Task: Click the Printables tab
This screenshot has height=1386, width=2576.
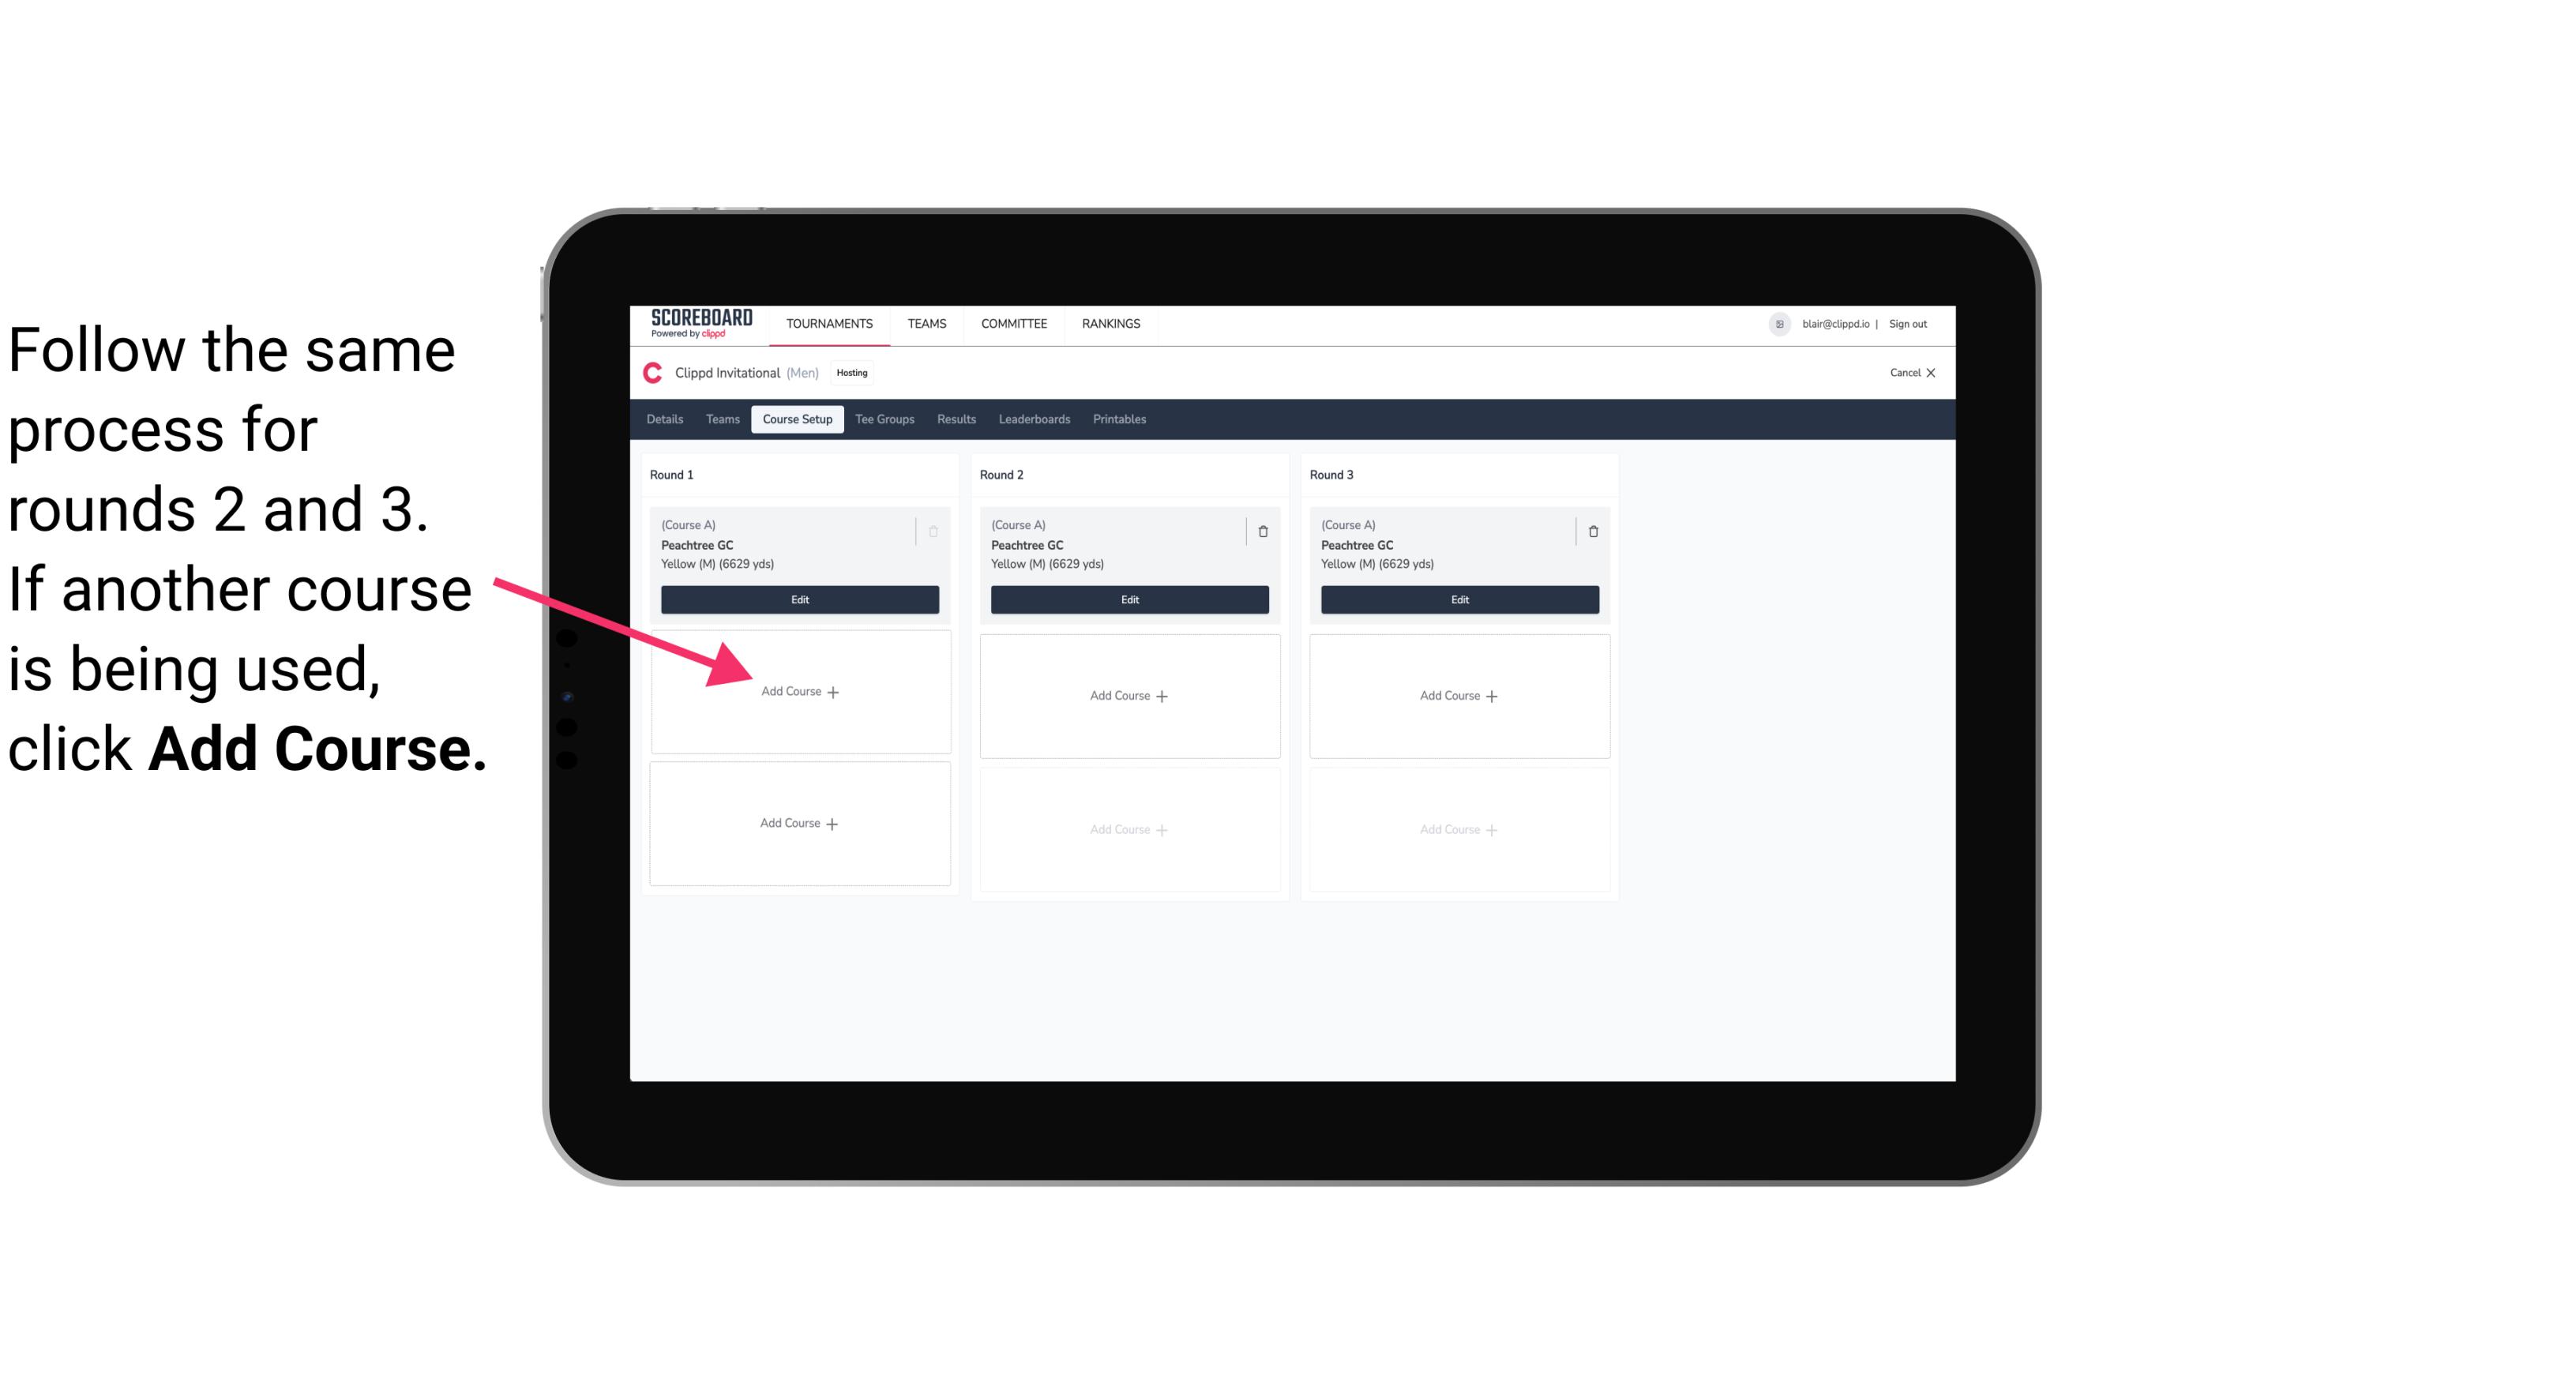Action: tap(1122, 420)
